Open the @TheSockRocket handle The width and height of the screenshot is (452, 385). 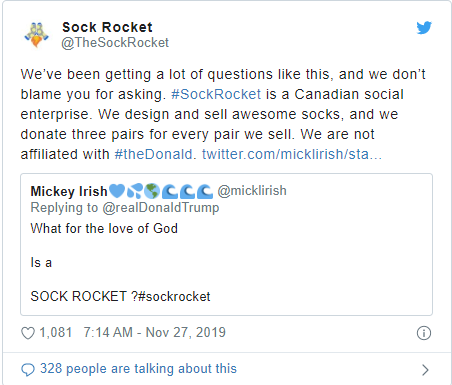click(x=115, y=43)
